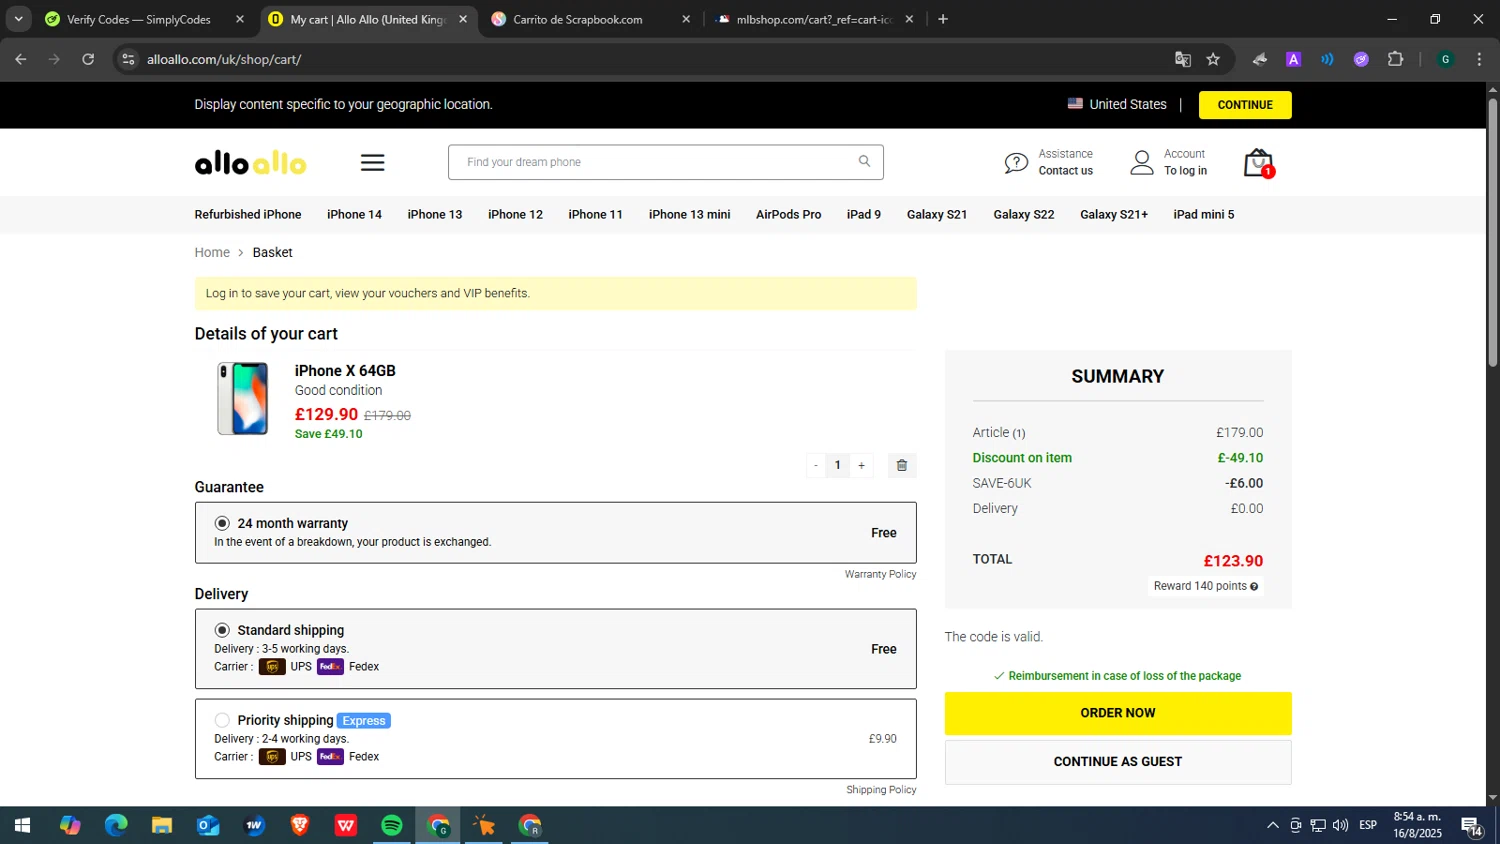The image size is (1500, 844).
Task: Open the volume control in system tray
Action: pyautogui.click(x=1340, y=825)
